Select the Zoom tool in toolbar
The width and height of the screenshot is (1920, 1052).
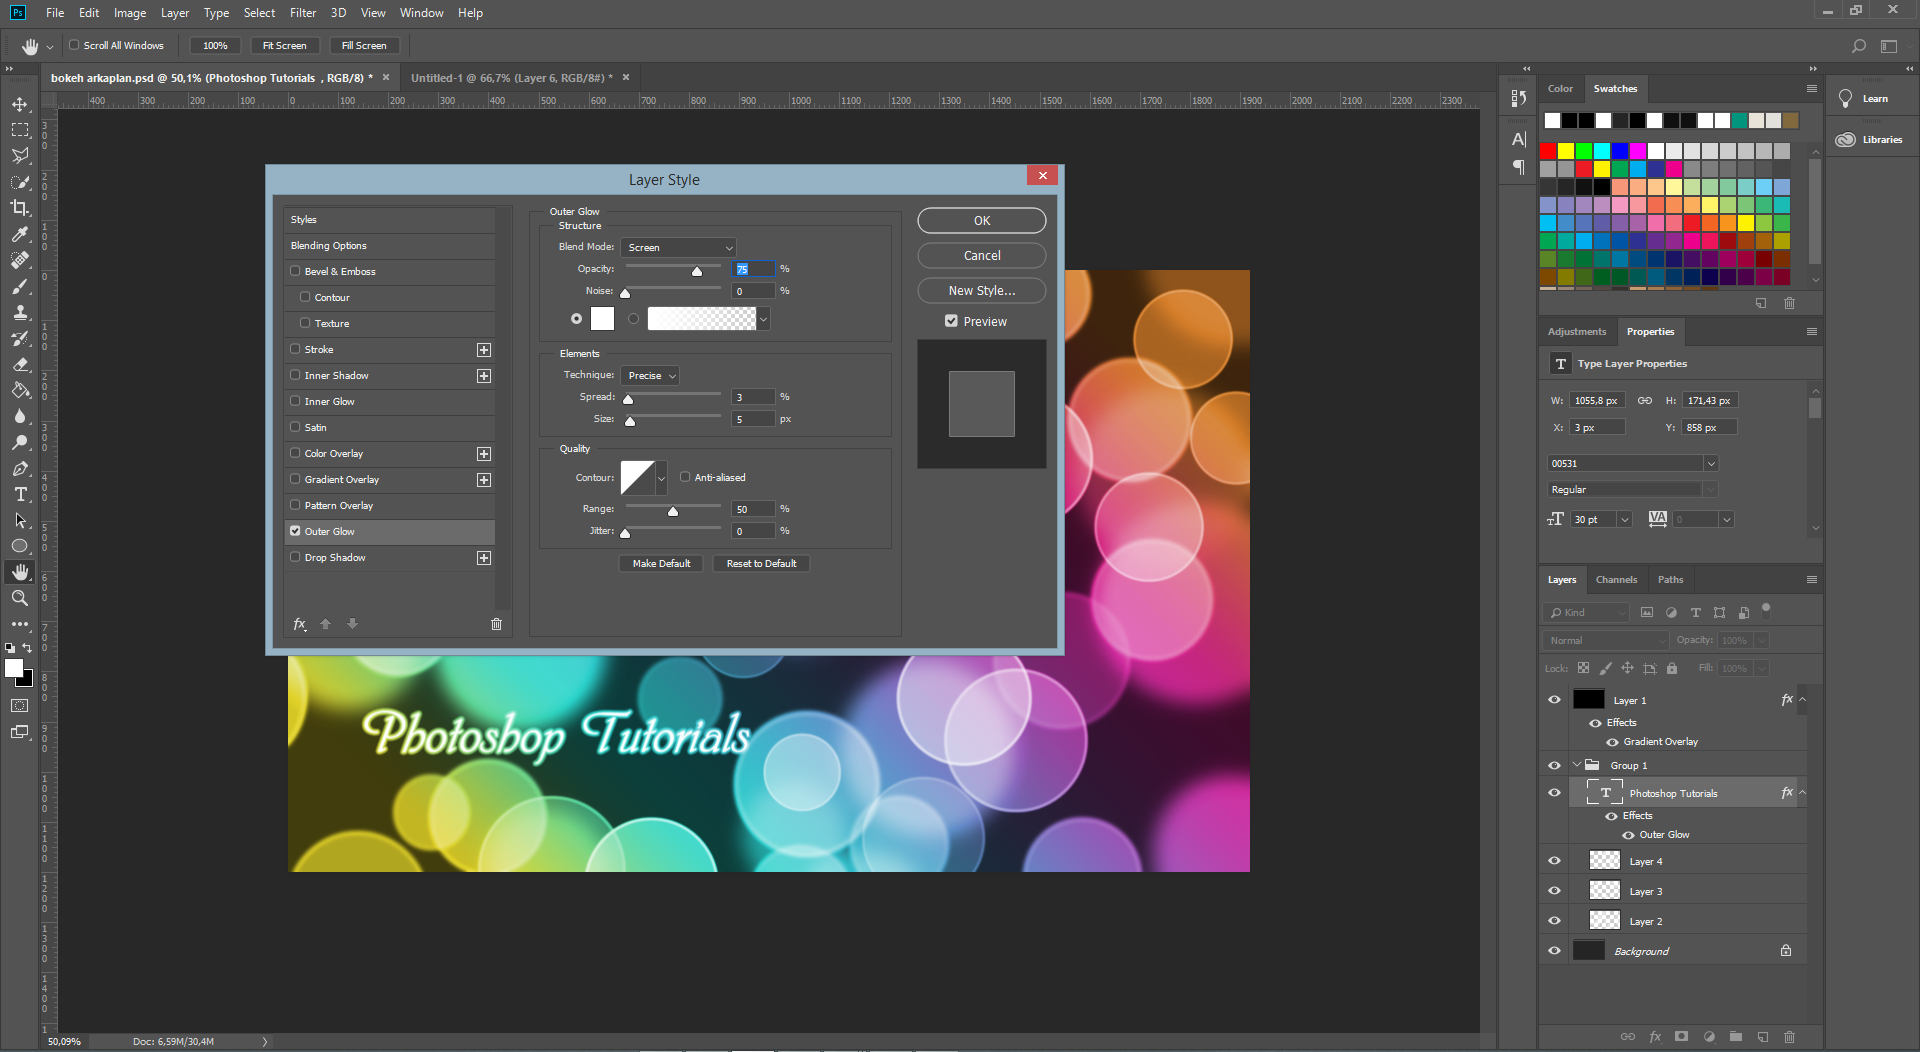pyautogui.click(x=20, y=598)
